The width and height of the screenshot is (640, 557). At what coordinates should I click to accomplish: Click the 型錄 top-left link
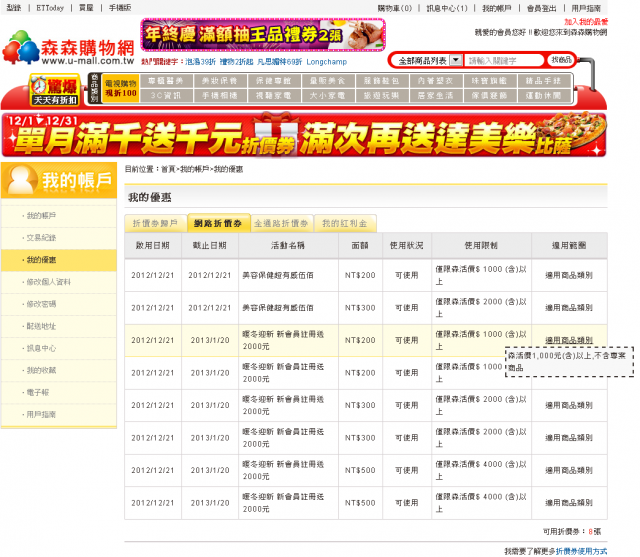coord(13,8)
